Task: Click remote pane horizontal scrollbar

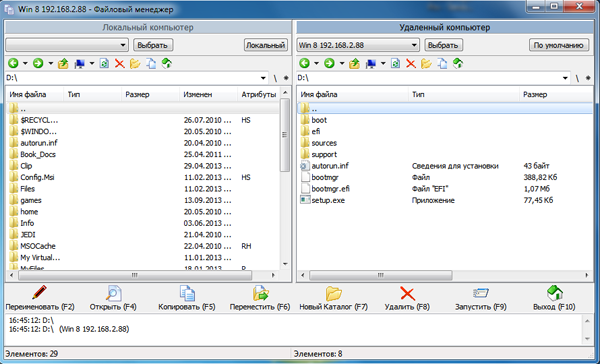Action: coord(380,275)
